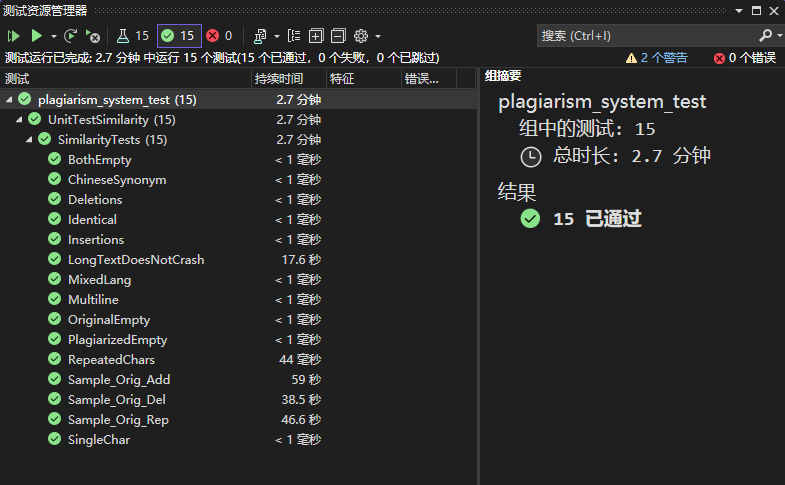Collapse all tests icon
The height and width of the screenshot is (485, 785).
(338, 36)
